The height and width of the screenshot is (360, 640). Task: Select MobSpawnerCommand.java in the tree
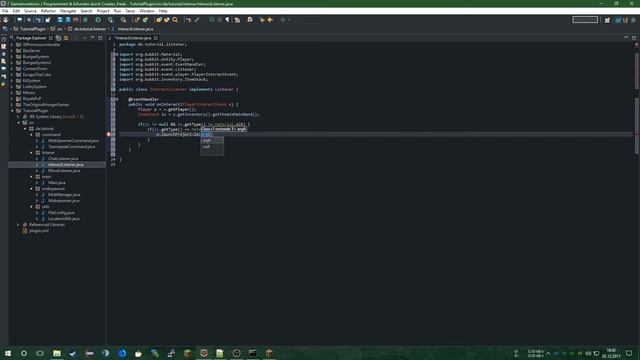(73, 140)
